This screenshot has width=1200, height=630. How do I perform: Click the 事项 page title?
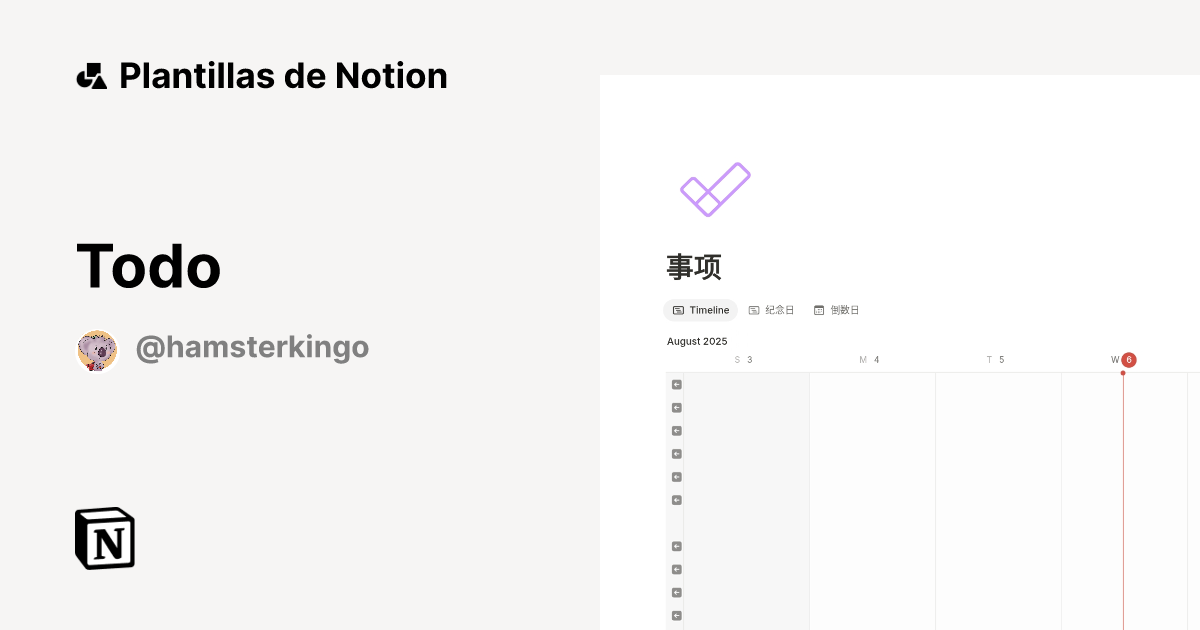pyautogui.click(x=694, y=267)
